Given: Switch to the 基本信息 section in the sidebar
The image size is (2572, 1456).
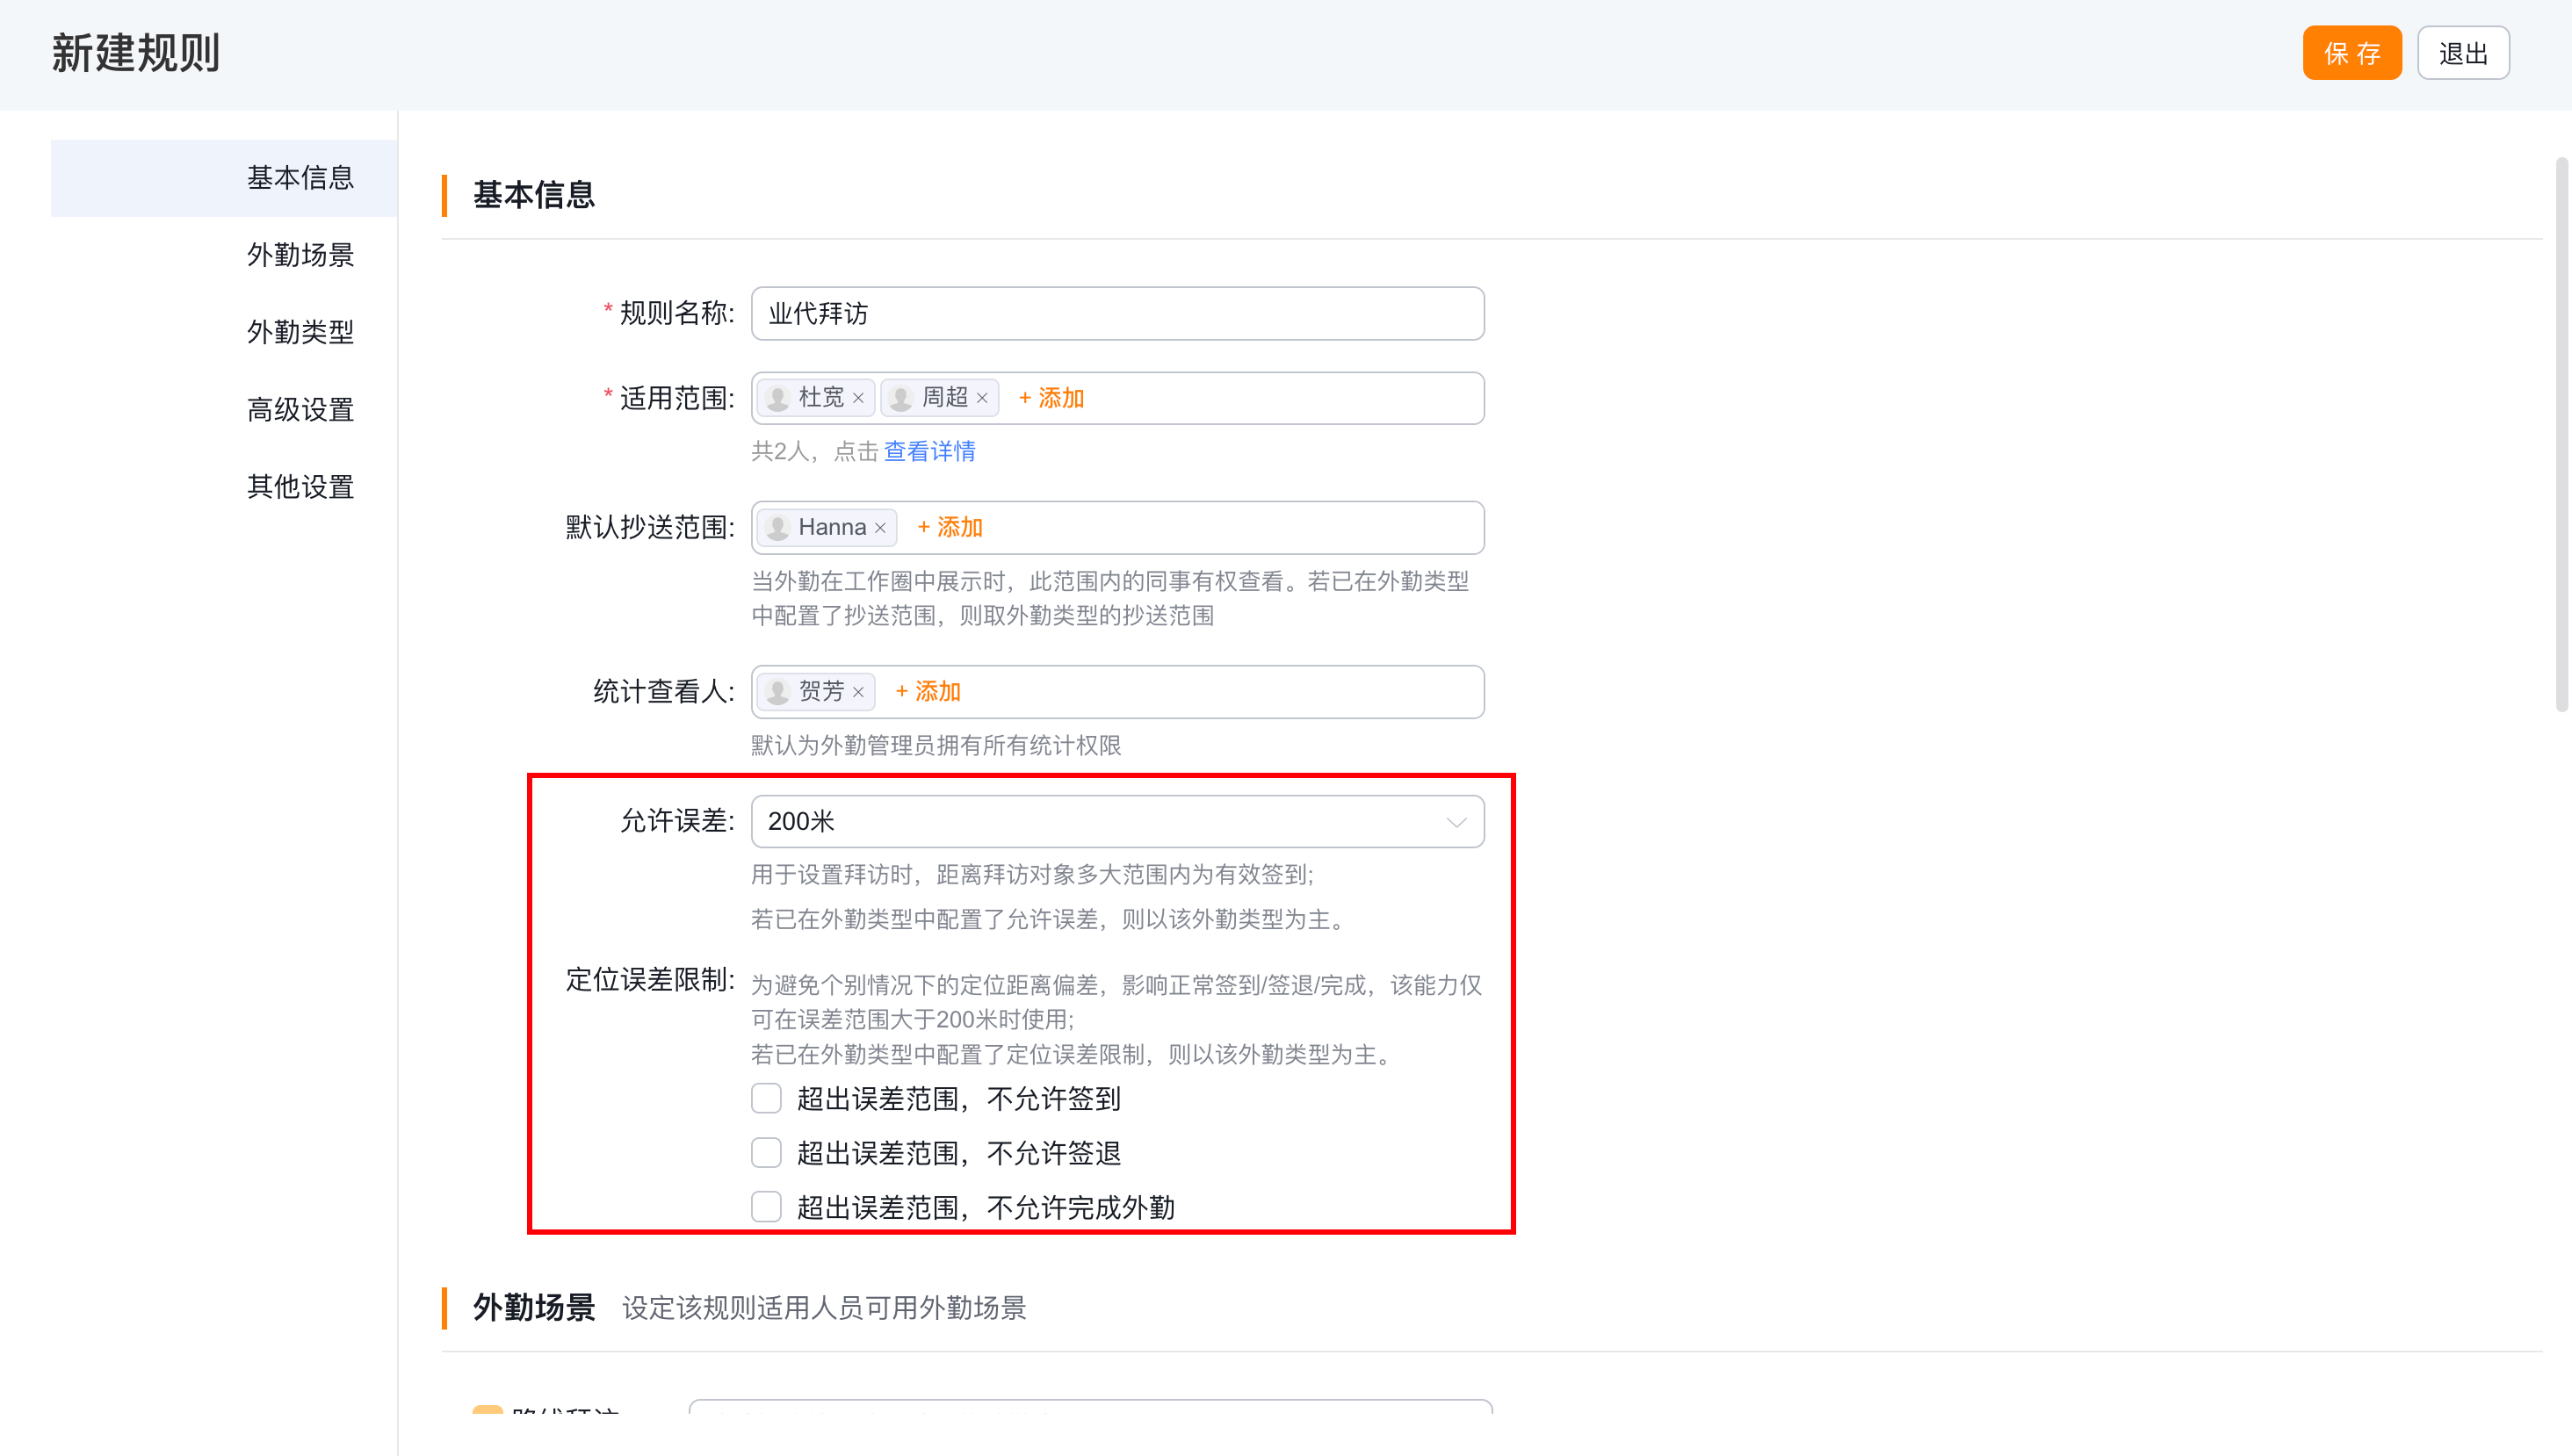Looking at the screenshot, I should point(224,178).
